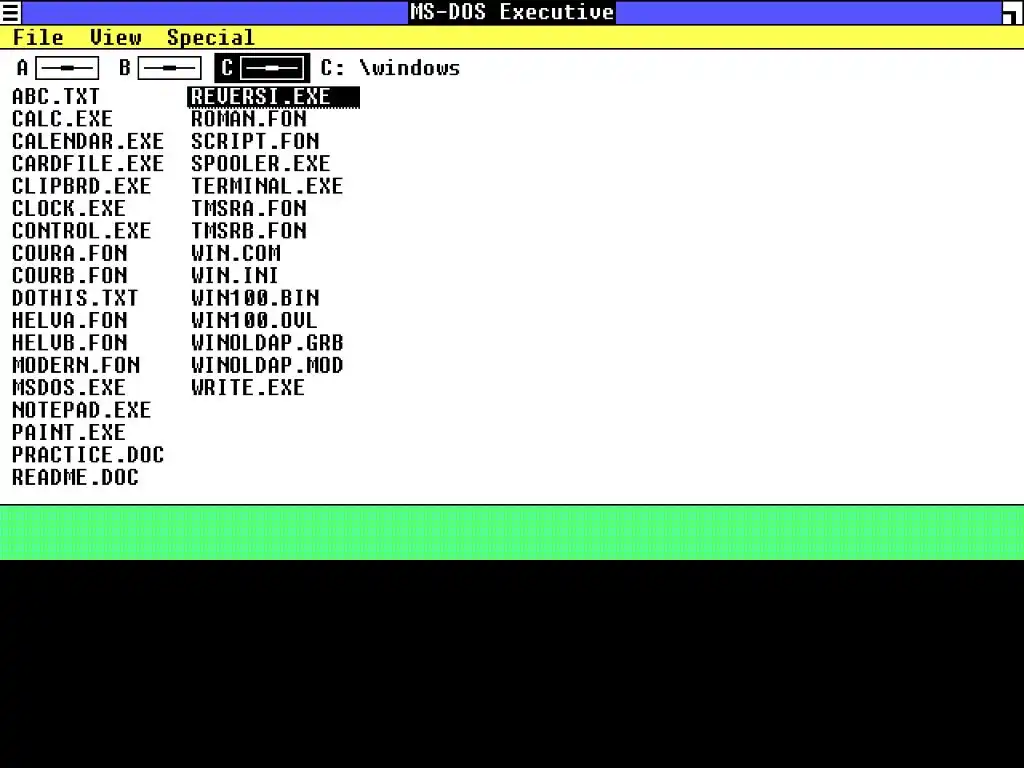Viewport: 1024px width, 768px height.
Task: Select WIN100.OVL file
Action: click(x=254, y=320)
